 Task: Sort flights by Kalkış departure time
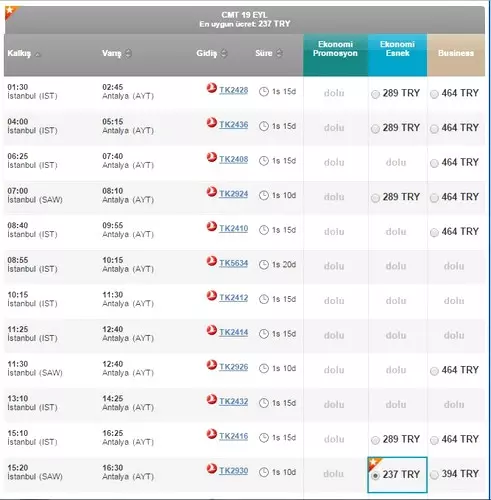[38, 54]
